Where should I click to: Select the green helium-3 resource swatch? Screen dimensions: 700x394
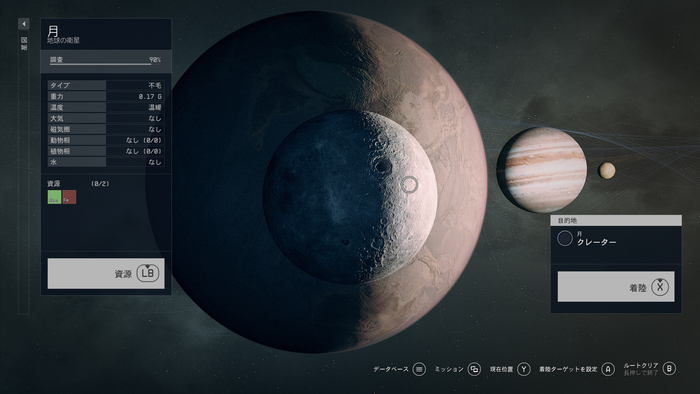pyautogui.click(x=54, y=197)
